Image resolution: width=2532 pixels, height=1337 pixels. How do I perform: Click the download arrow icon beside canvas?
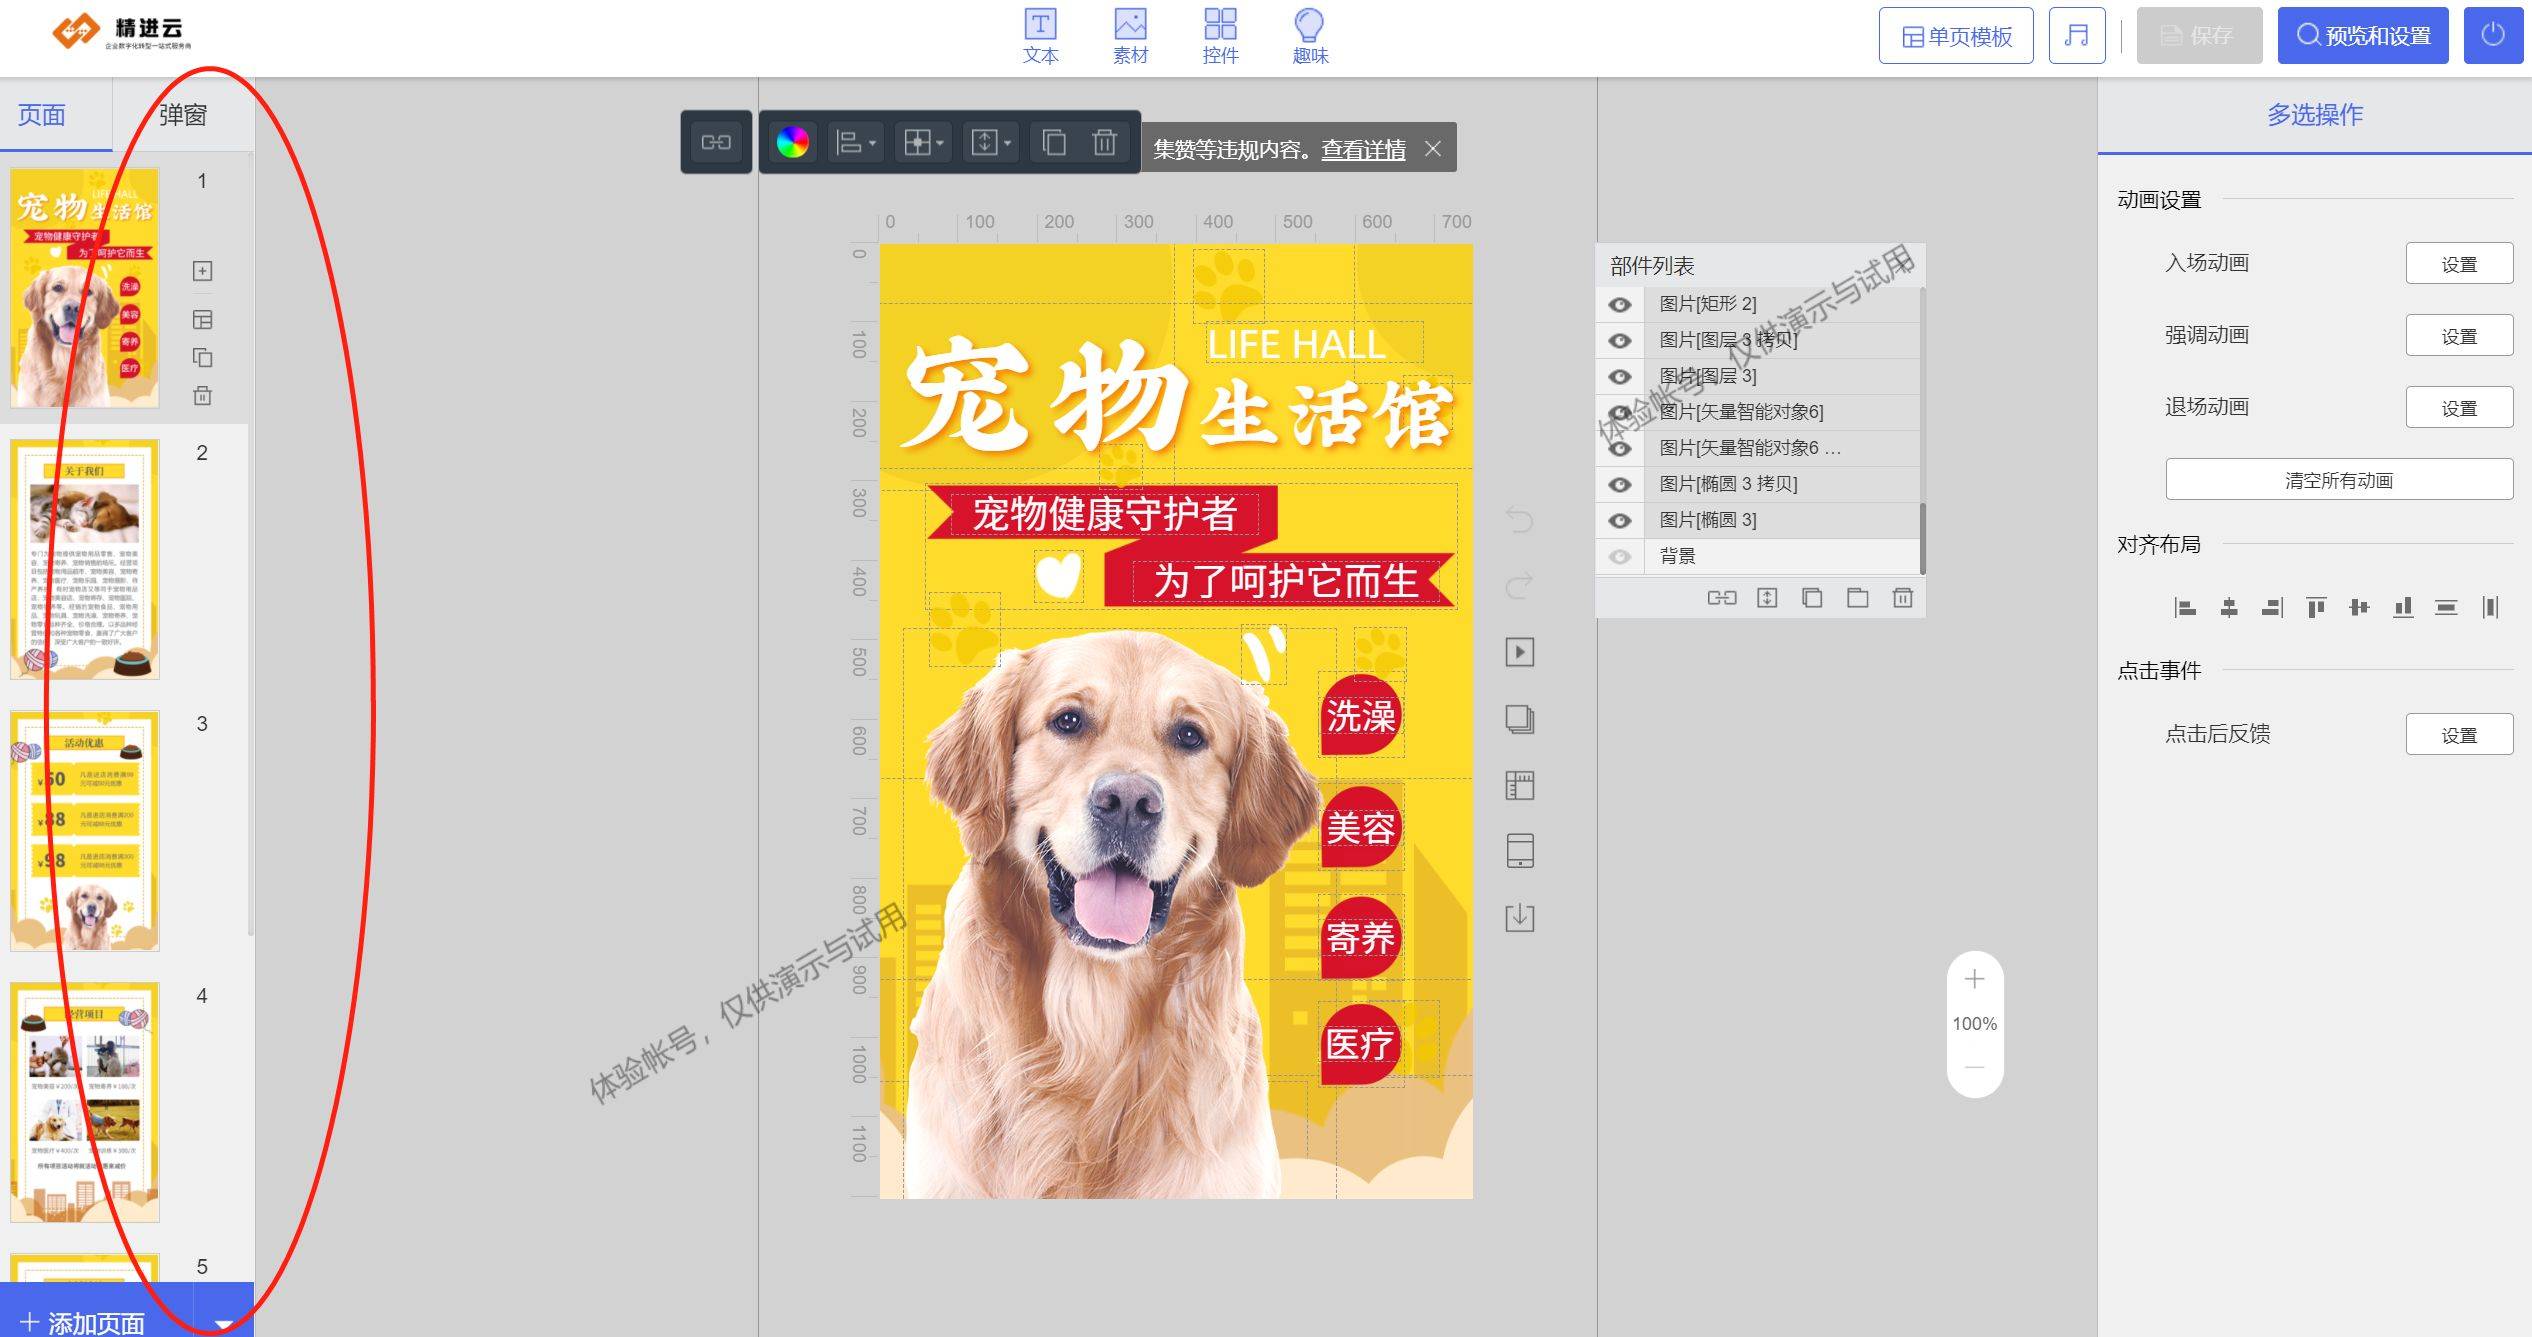tap(1519, 917)
